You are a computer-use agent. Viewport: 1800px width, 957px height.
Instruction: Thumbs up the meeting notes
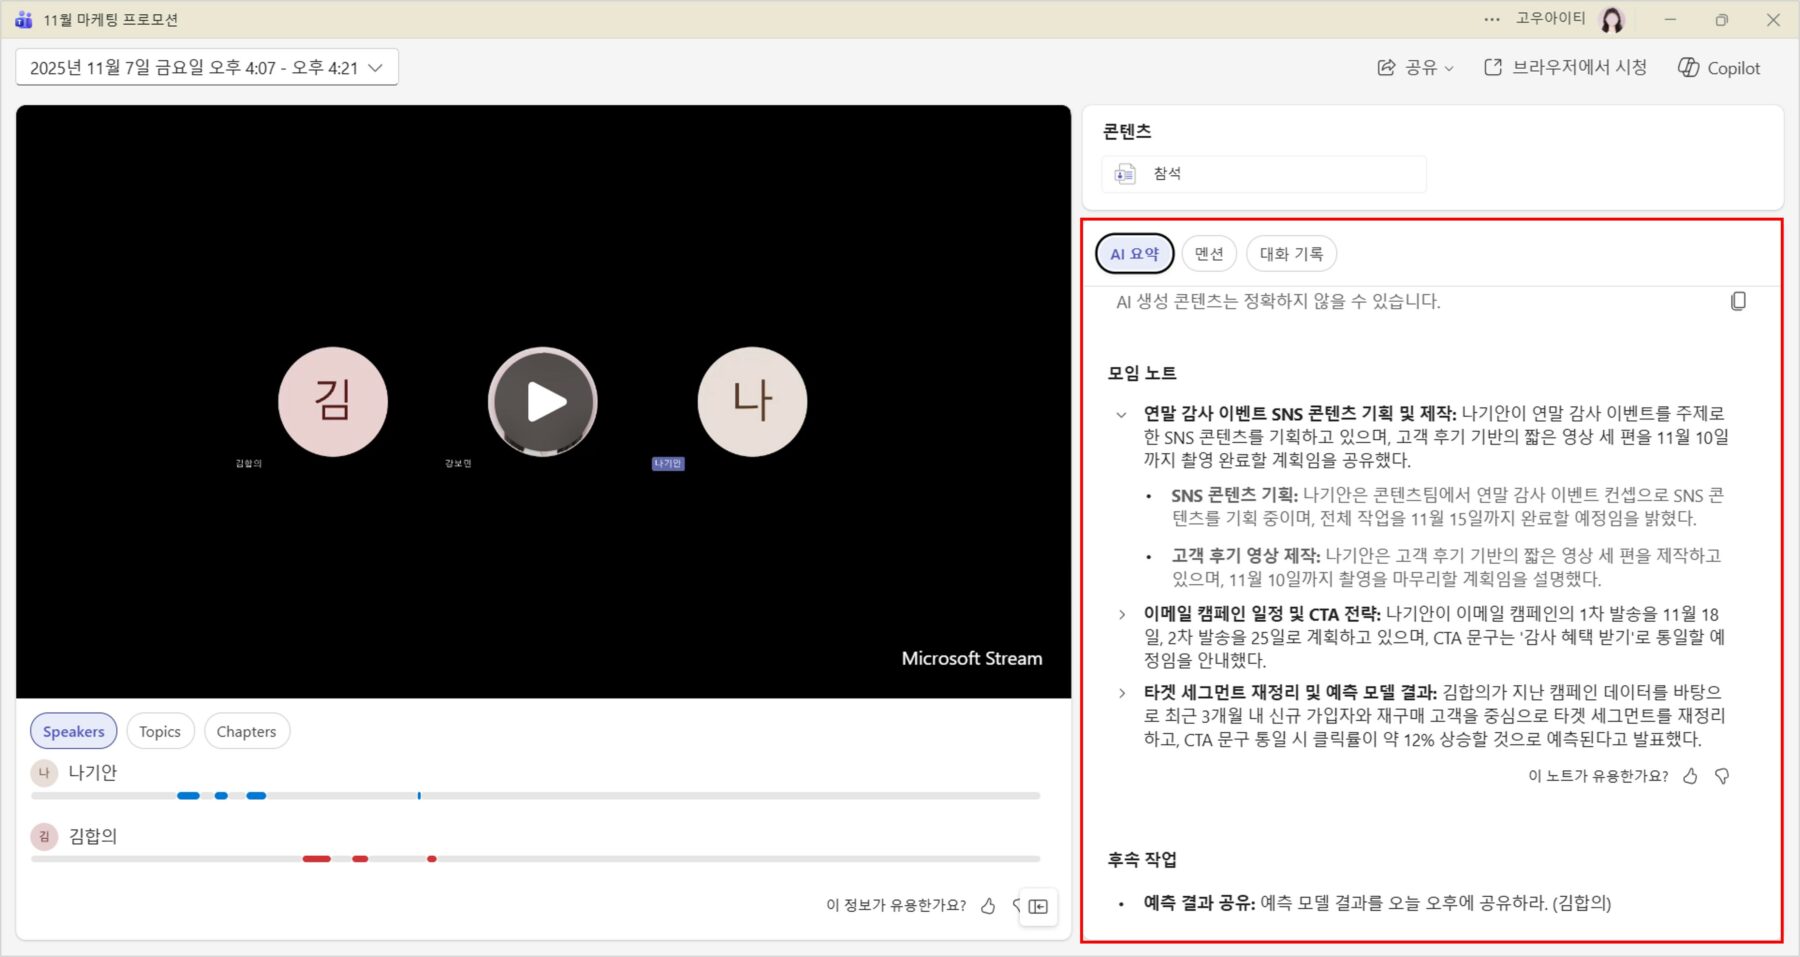coord(1690,776)
